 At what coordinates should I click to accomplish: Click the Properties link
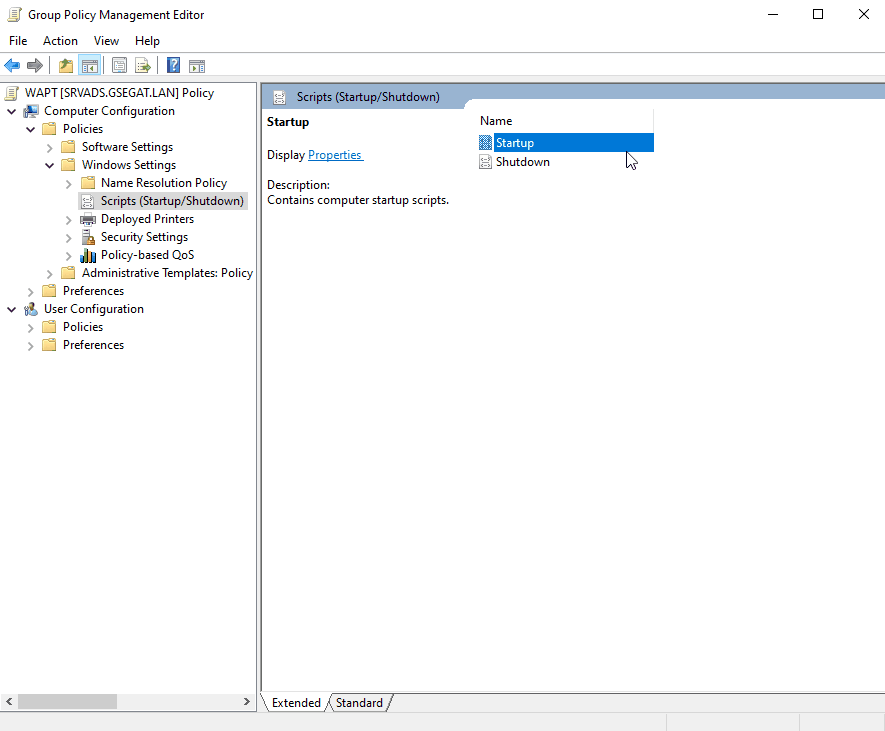click(334, 155)
